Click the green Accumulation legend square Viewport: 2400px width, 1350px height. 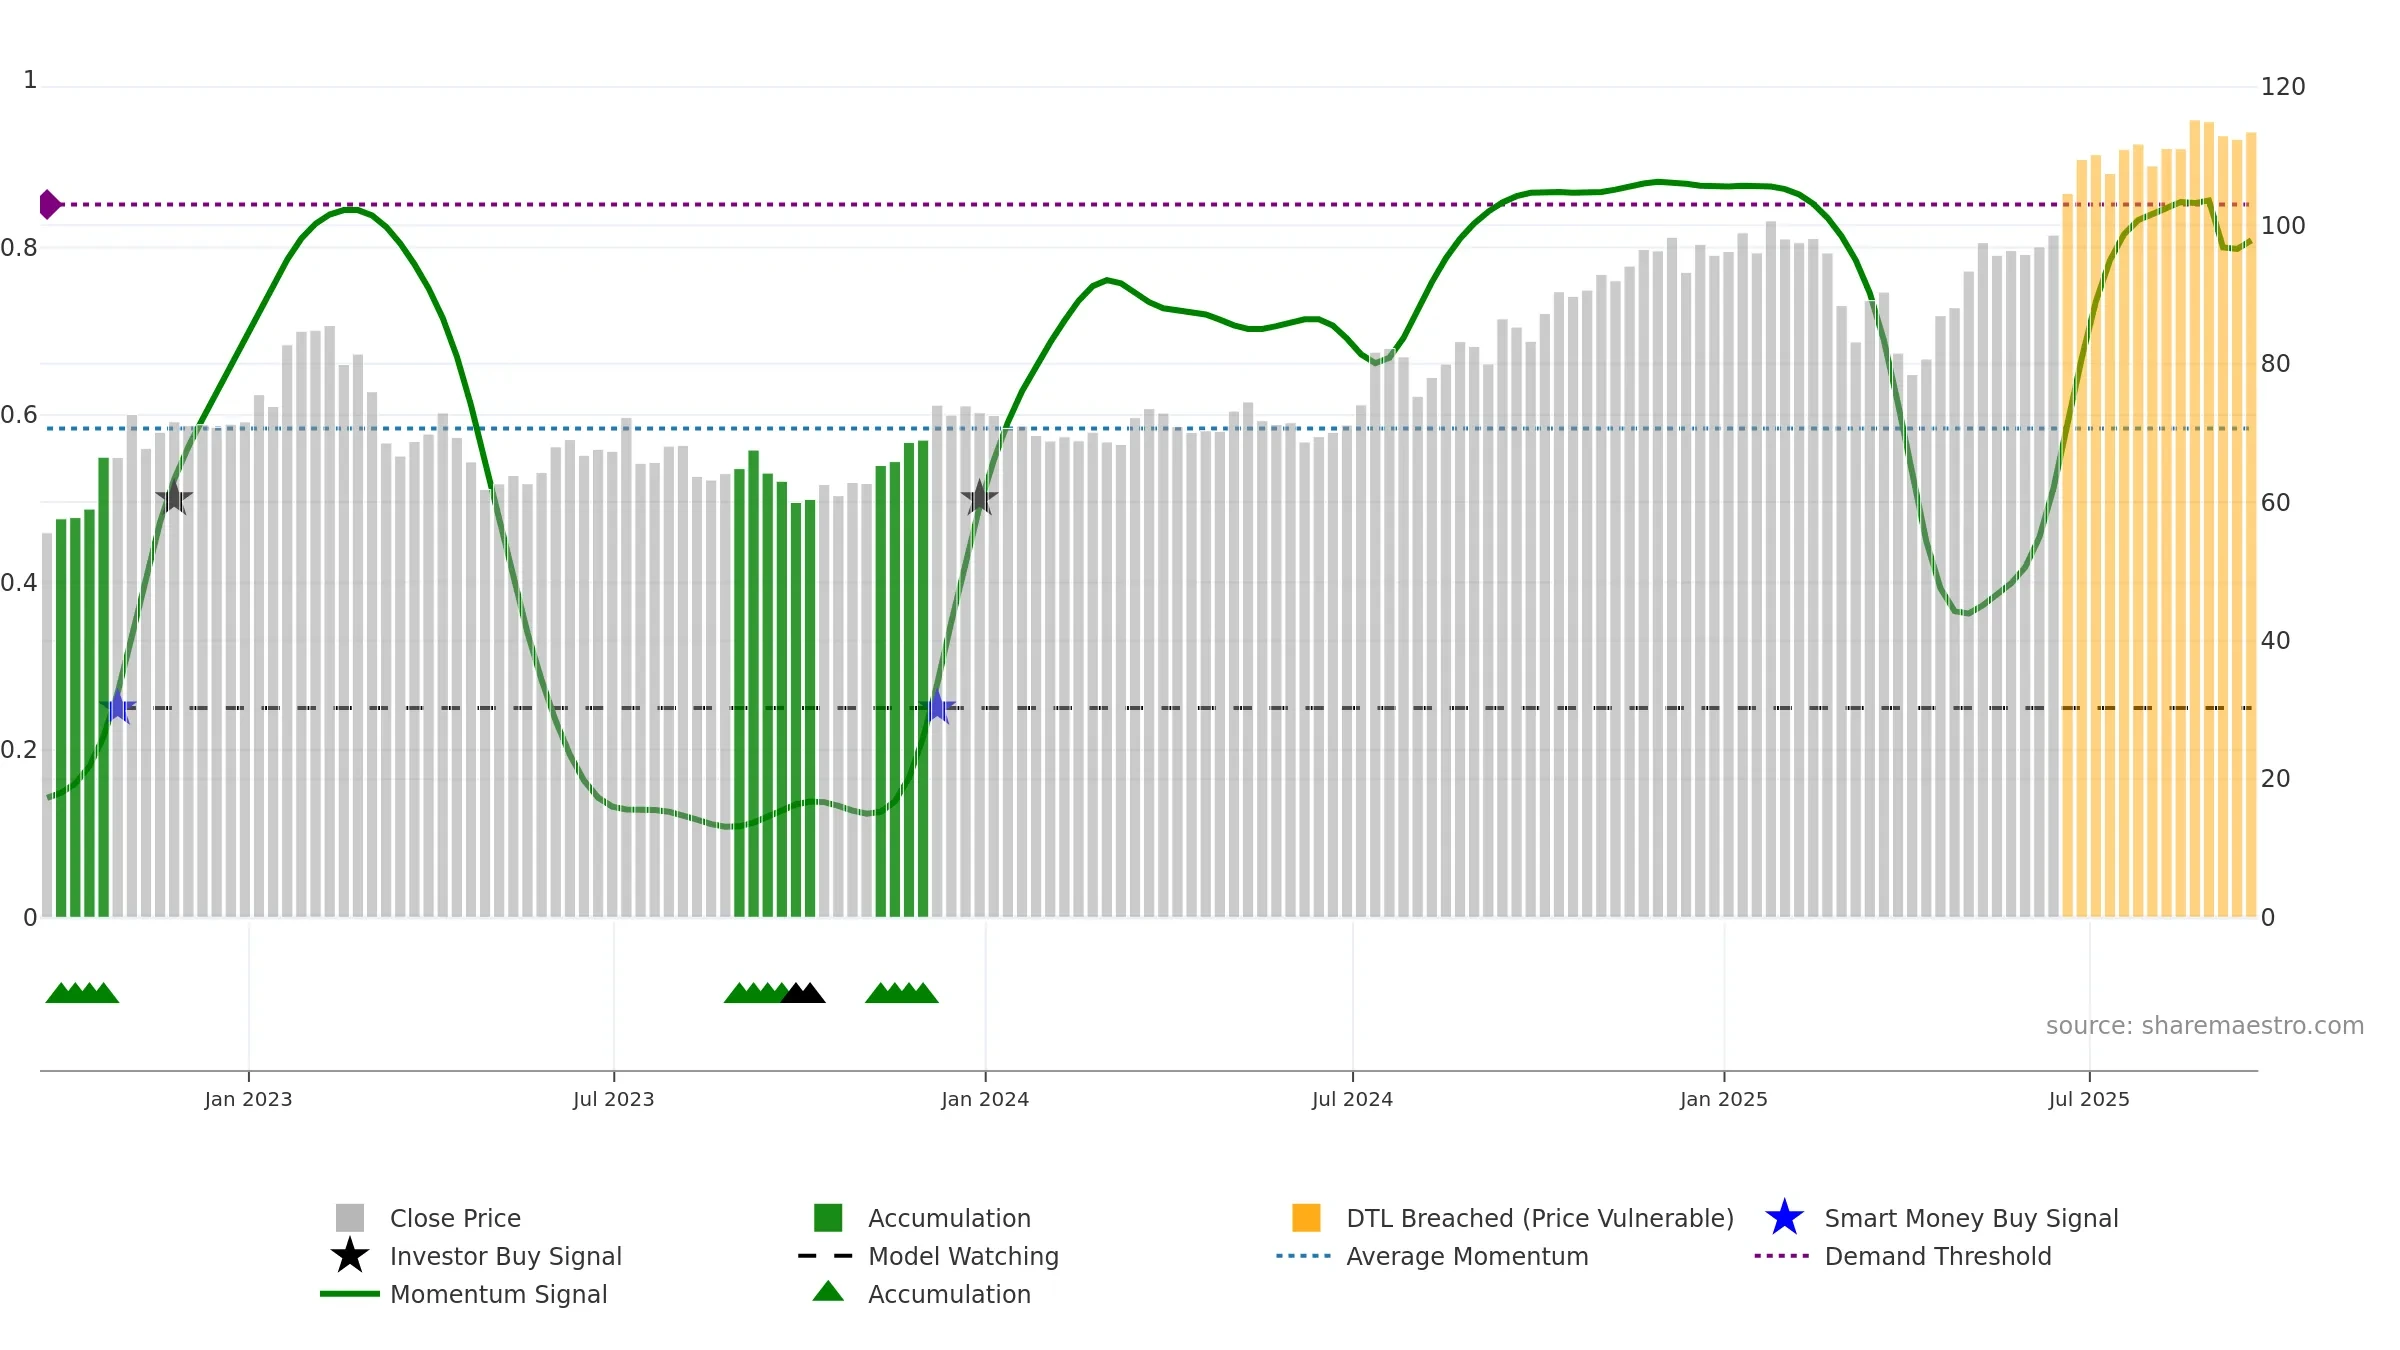pos(828,1218)
